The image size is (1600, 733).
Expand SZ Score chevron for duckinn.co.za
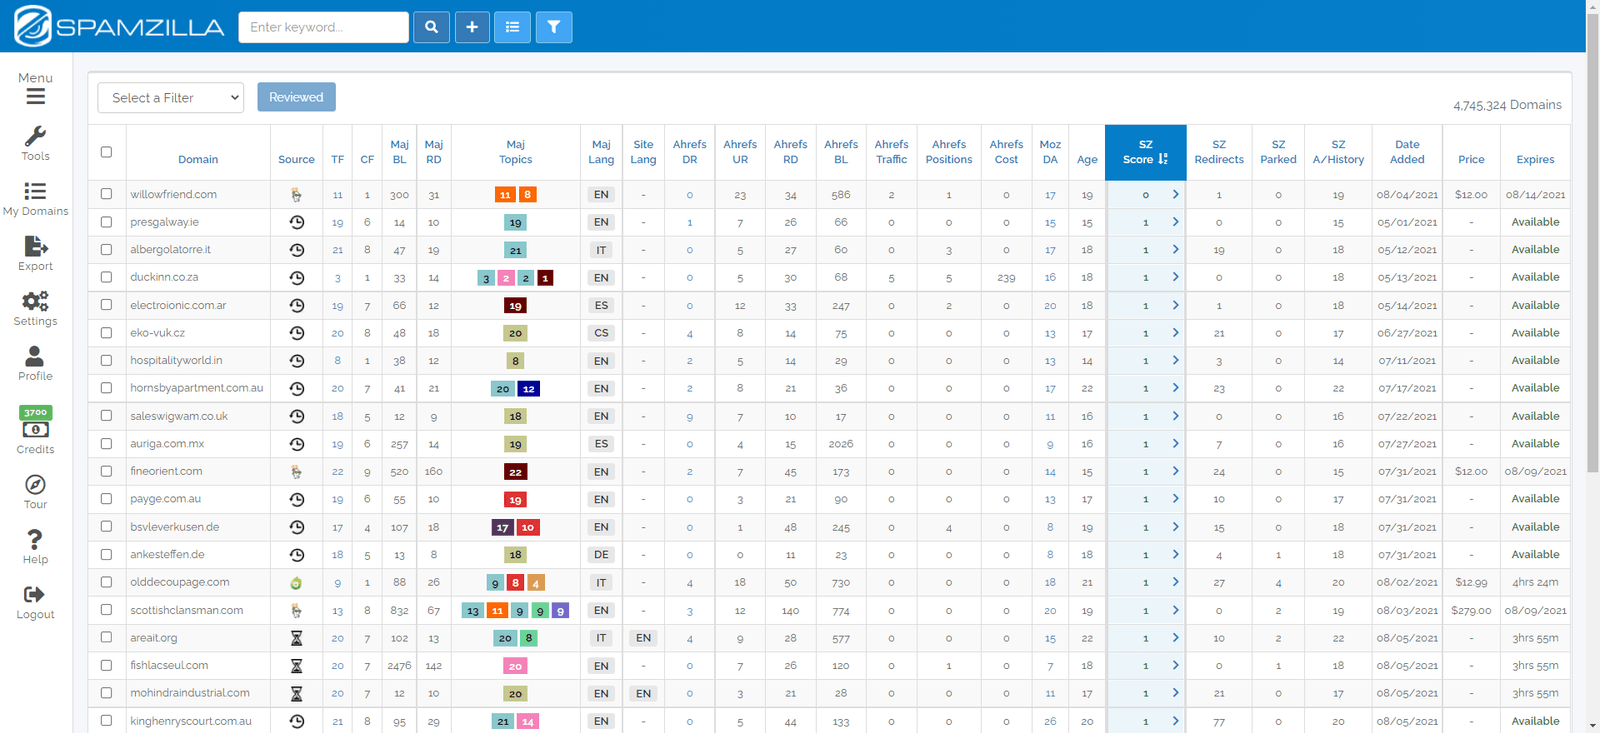tap(1175, 277)
